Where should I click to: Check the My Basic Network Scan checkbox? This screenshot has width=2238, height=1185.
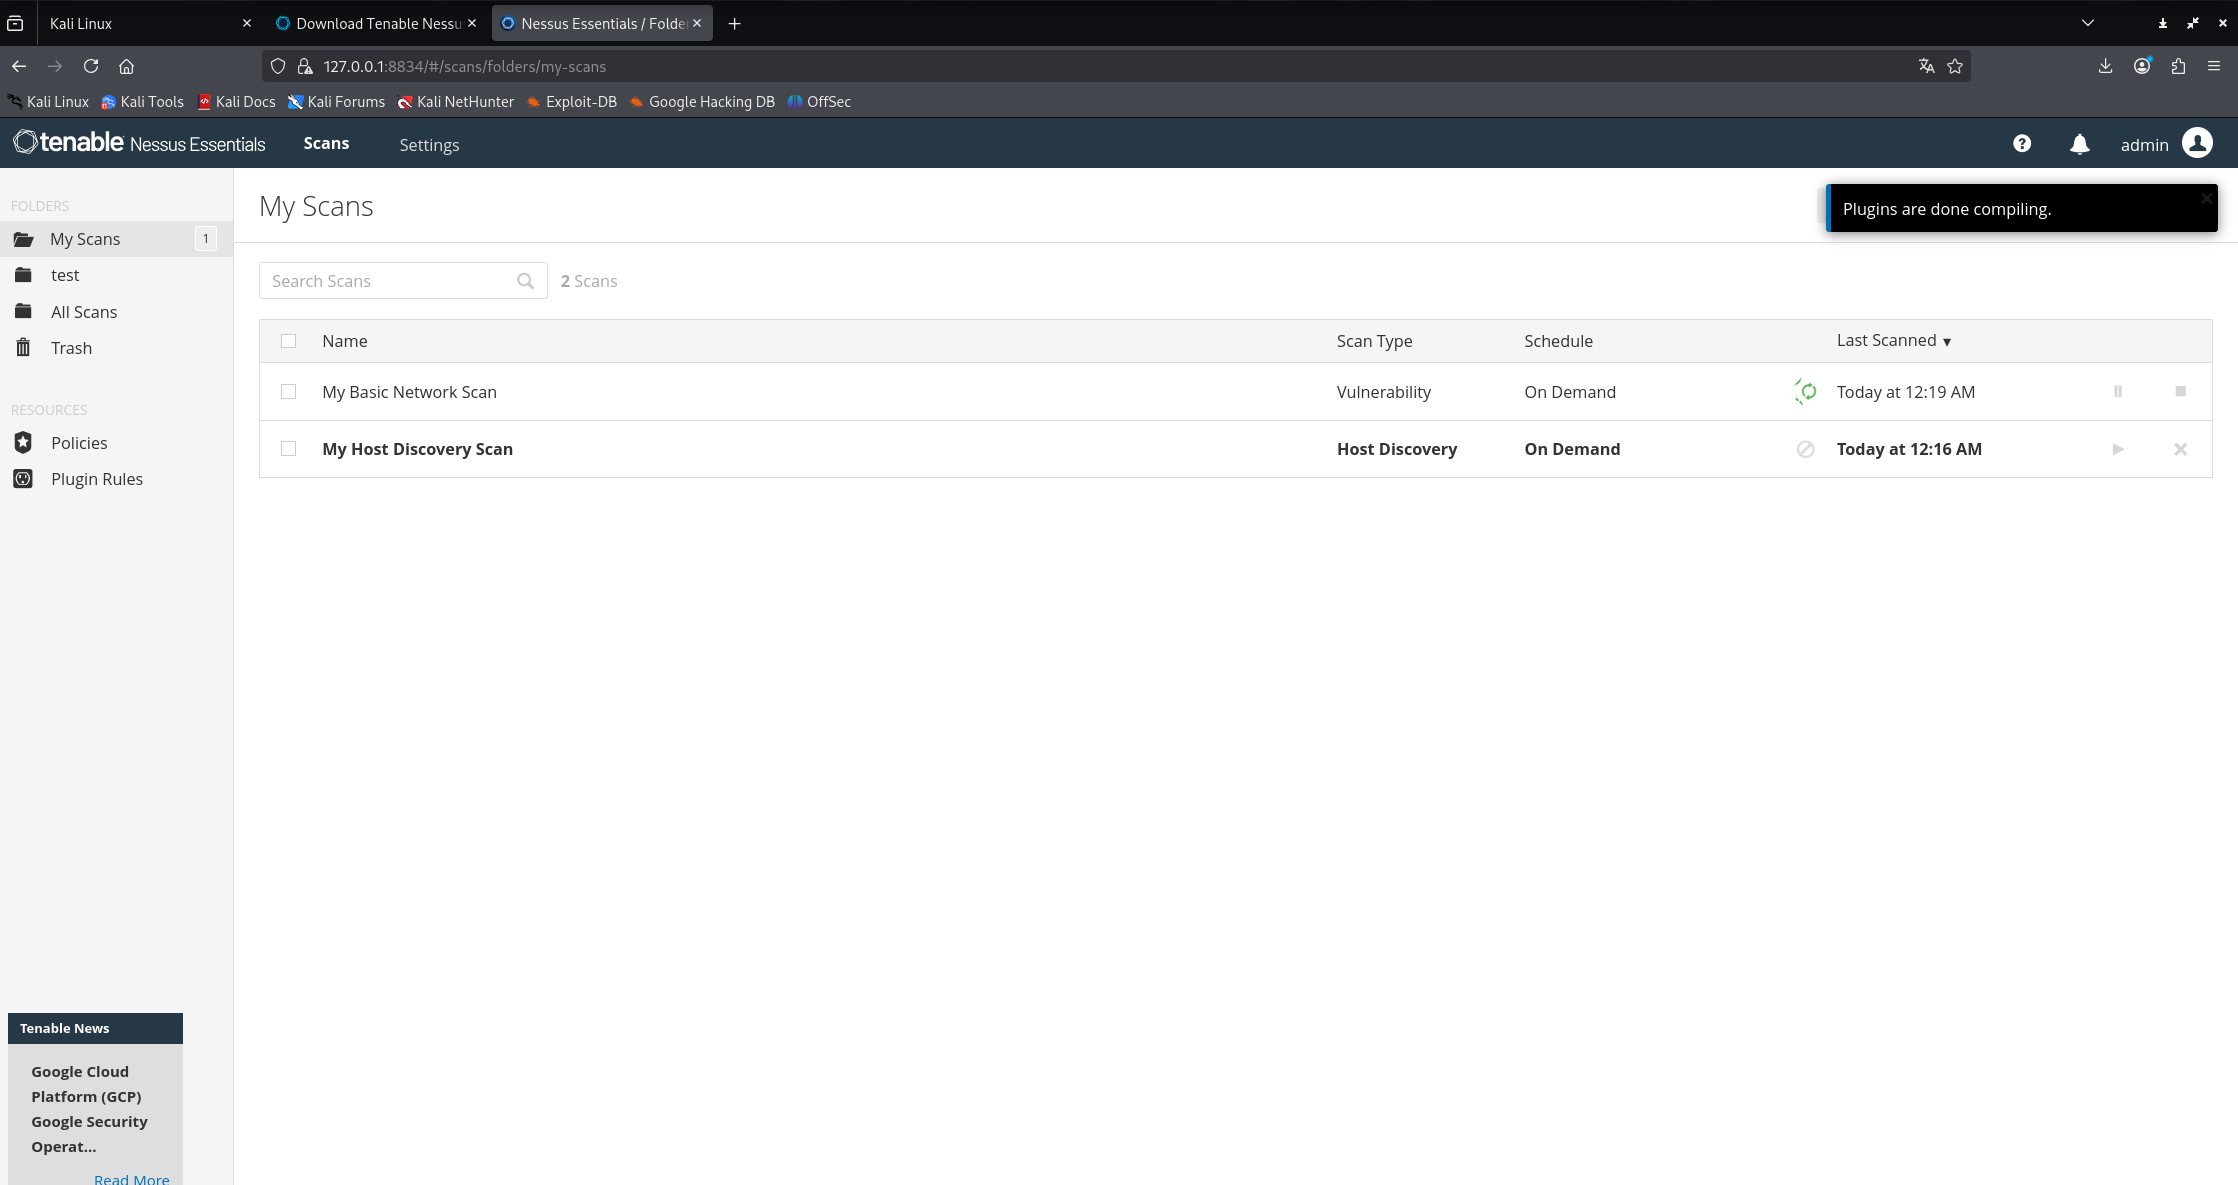pos(288,392)
